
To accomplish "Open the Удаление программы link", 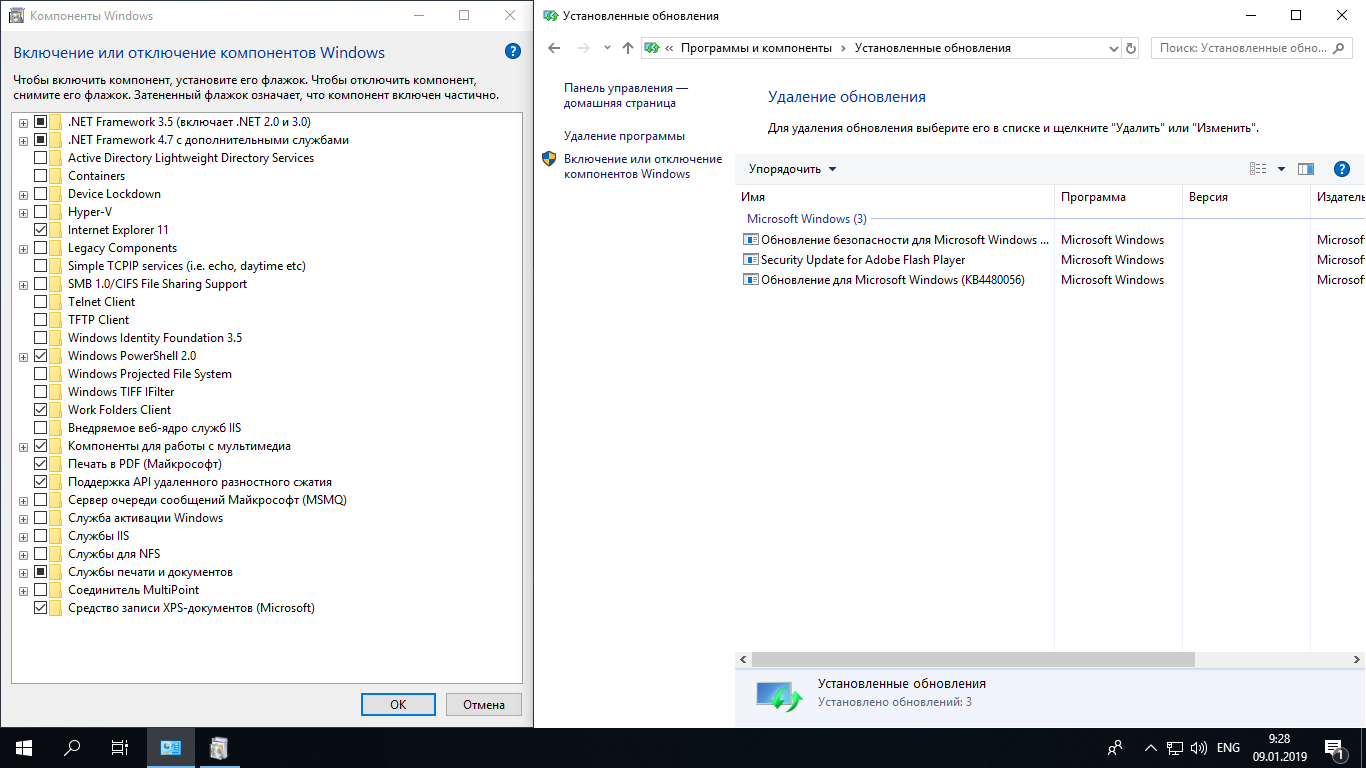I will (624, 136).
